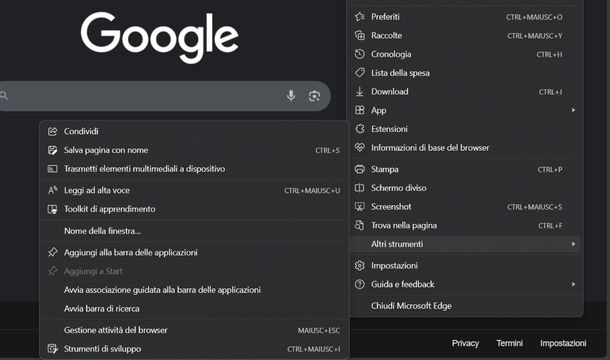The width and height of the screenshot is (610, 360).
Task: Click the App grid icon
Action: coord(360,110)
